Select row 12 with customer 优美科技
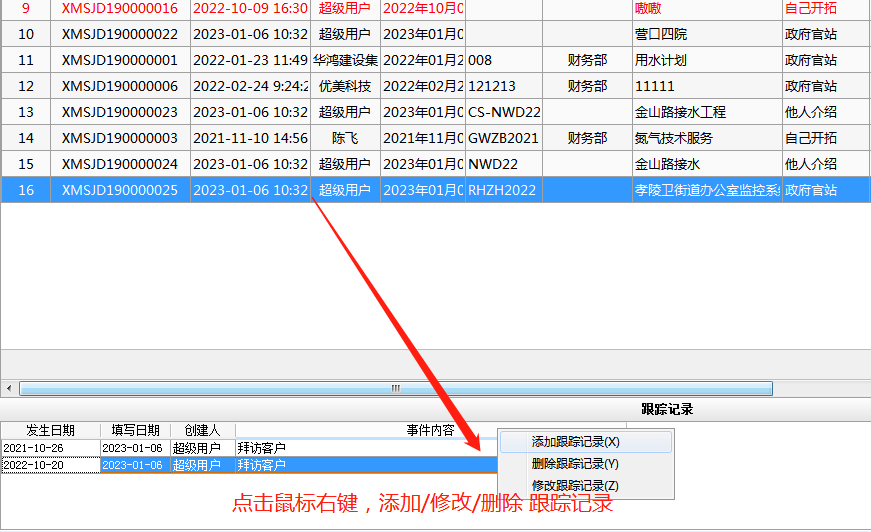 coord(344,86)
